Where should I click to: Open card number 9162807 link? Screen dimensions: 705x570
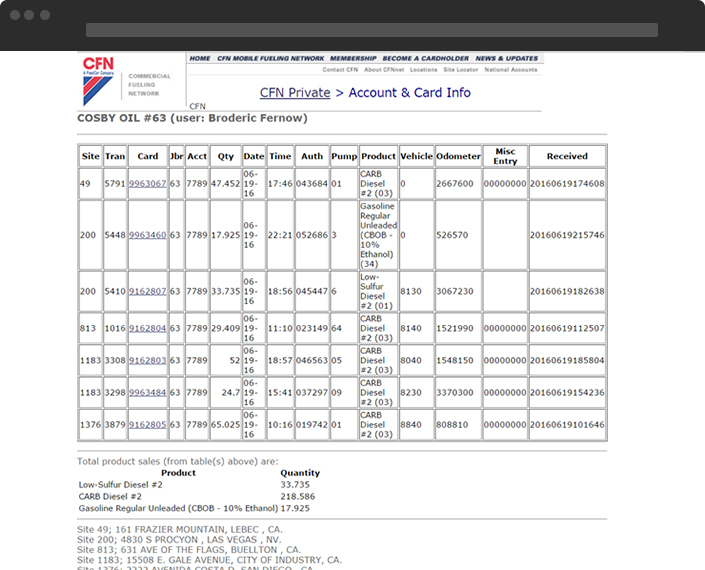(147, 291)
